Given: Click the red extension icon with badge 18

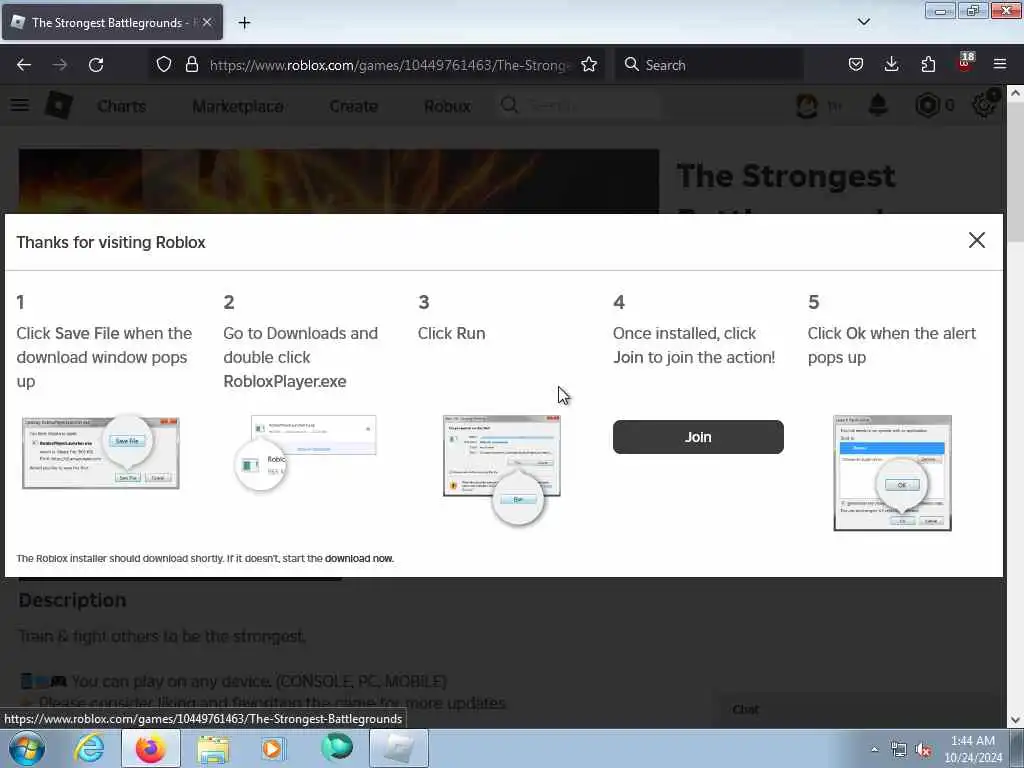Looking at the screenshot, I should (965, 63).
